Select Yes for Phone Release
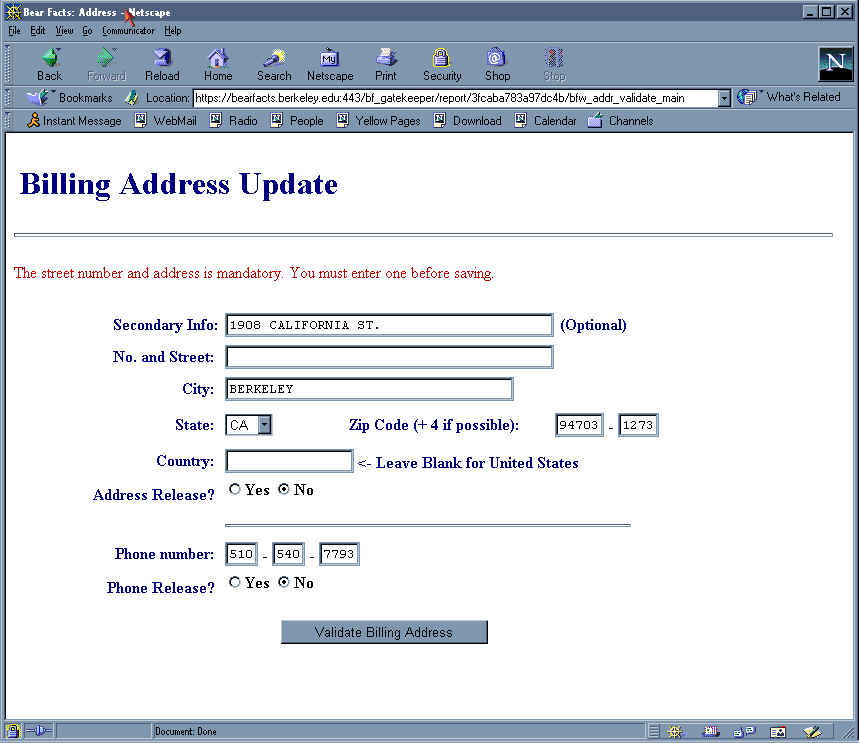Viewport: 859px width, 743px height. click(x=235, y=583)
